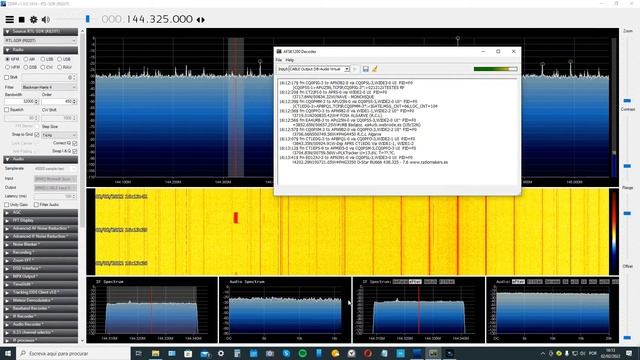Image resolution: width=640 pixels, height=360 pixels.
Task: Open the green Spotify taskbar icon
Action: pyautogui.click(x=302, y=353)
